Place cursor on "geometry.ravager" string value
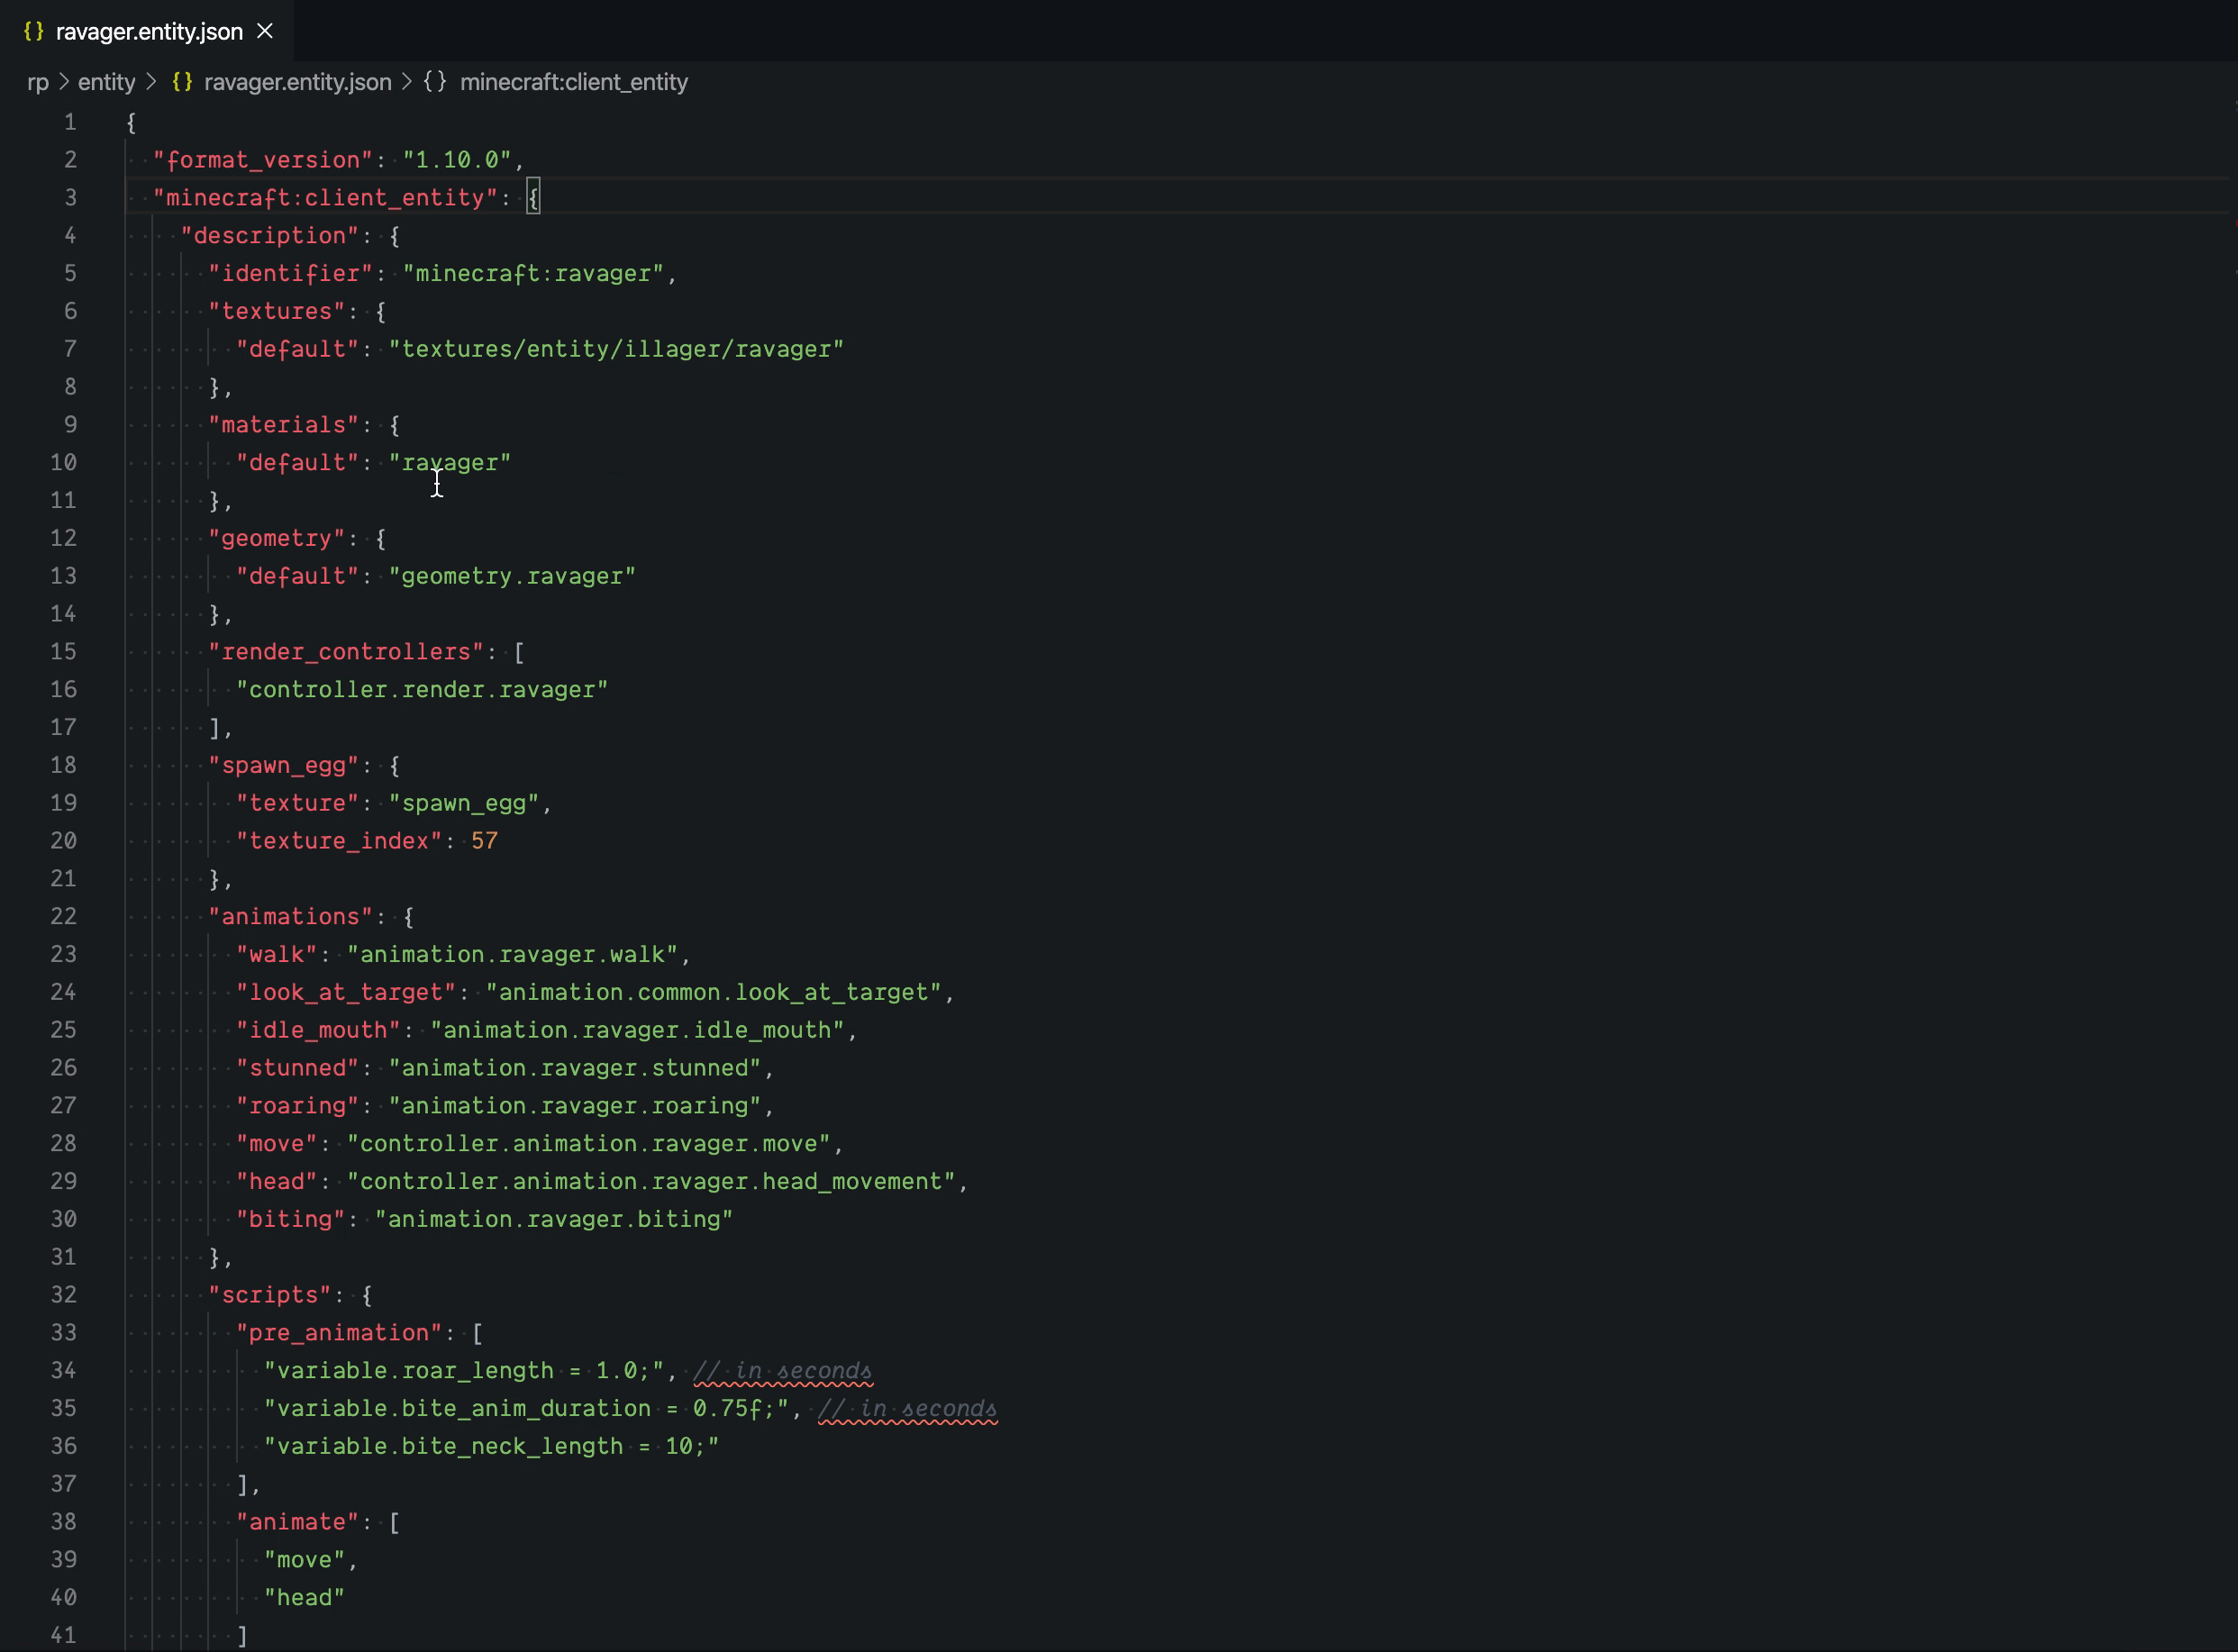The image size is (2238, 1652). tap(512, 576)
